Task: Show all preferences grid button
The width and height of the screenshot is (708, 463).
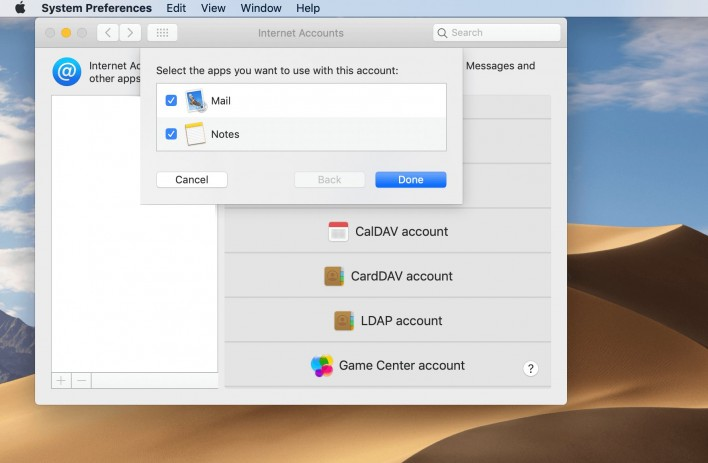Action: (162, 33)
